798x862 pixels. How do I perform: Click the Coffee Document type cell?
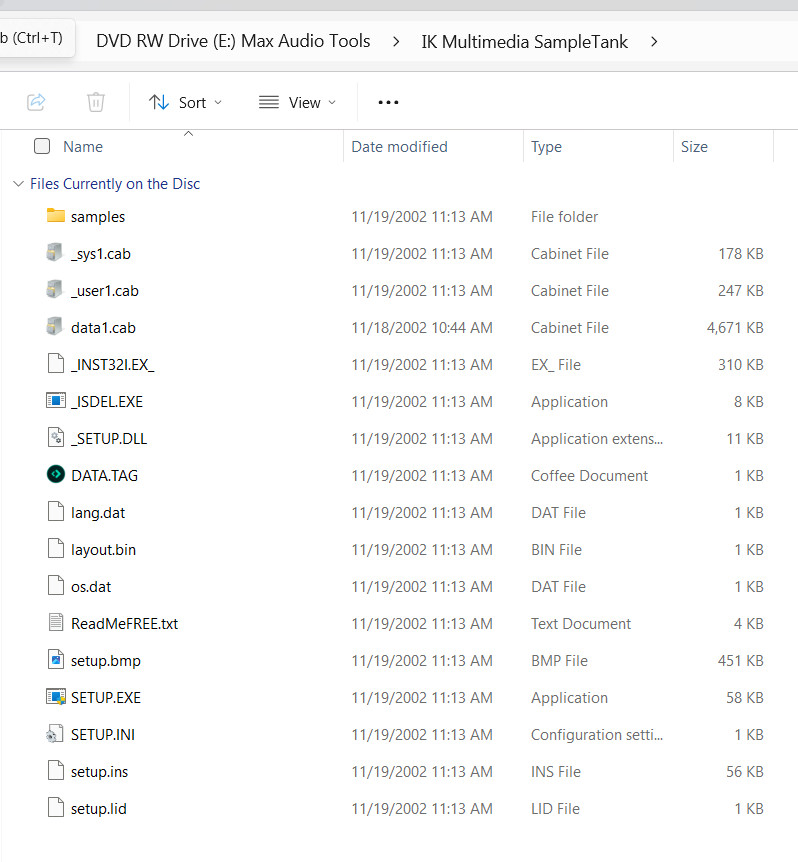click(x=589, y=476)
